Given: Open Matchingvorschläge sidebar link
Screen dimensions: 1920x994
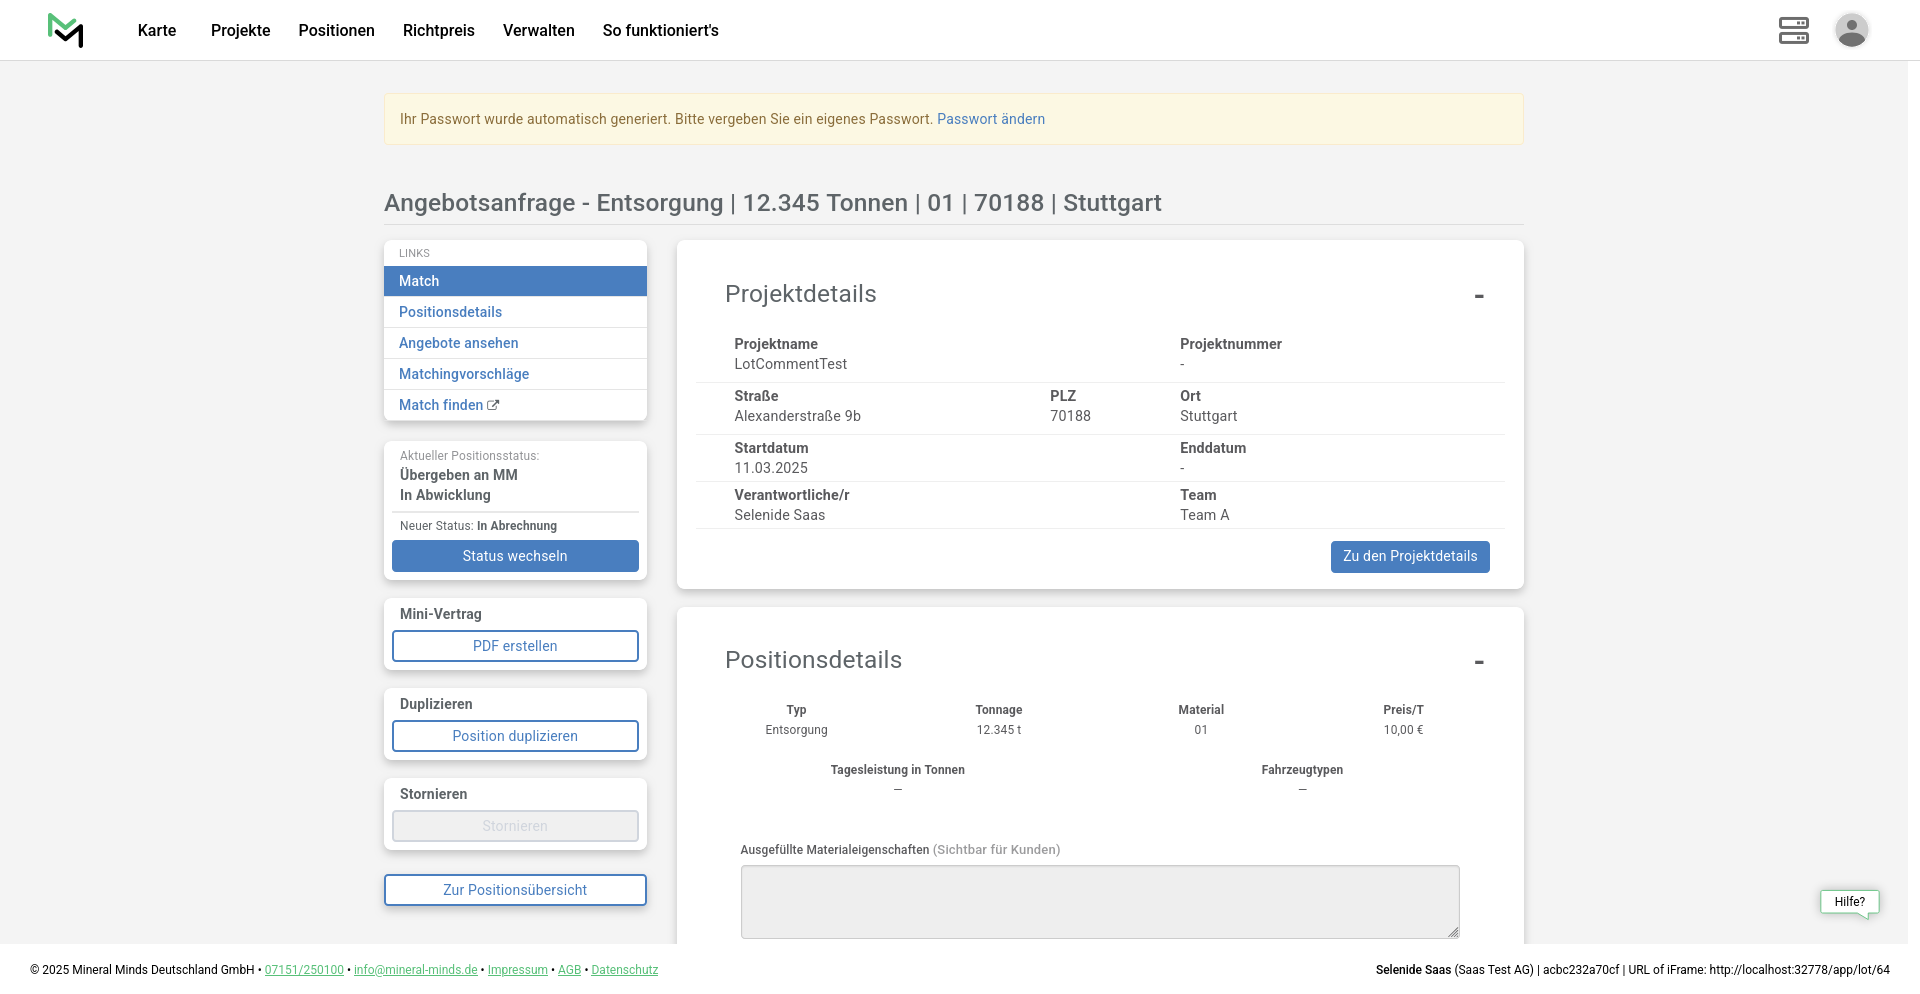Looking at the screenshot, I should [x=464, y=374].
